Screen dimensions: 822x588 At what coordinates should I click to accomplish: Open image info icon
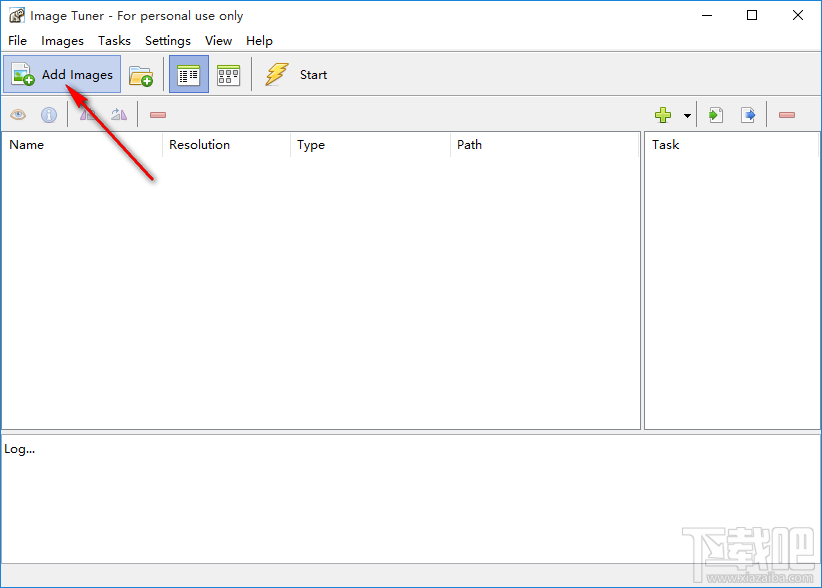pos(49,114)
